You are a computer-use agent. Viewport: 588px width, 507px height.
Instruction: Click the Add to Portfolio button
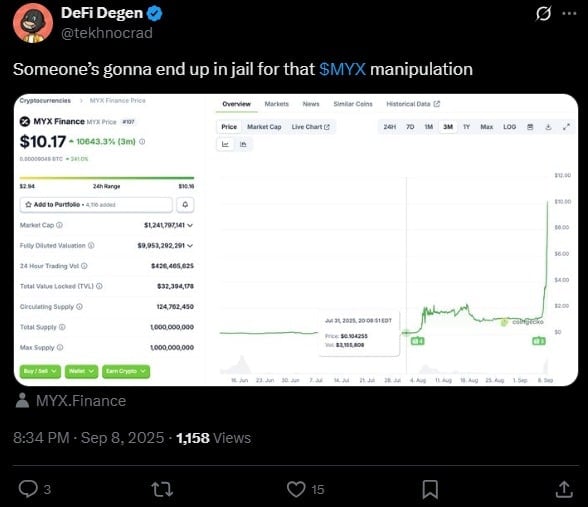96,205
